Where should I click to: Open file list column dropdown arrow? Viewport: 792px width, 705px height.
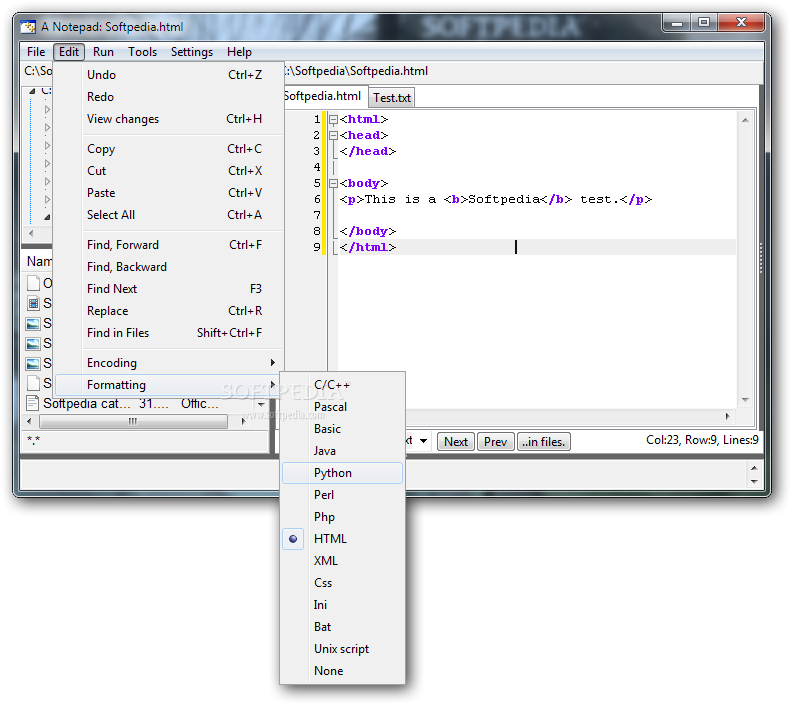(x=261, y=404)
